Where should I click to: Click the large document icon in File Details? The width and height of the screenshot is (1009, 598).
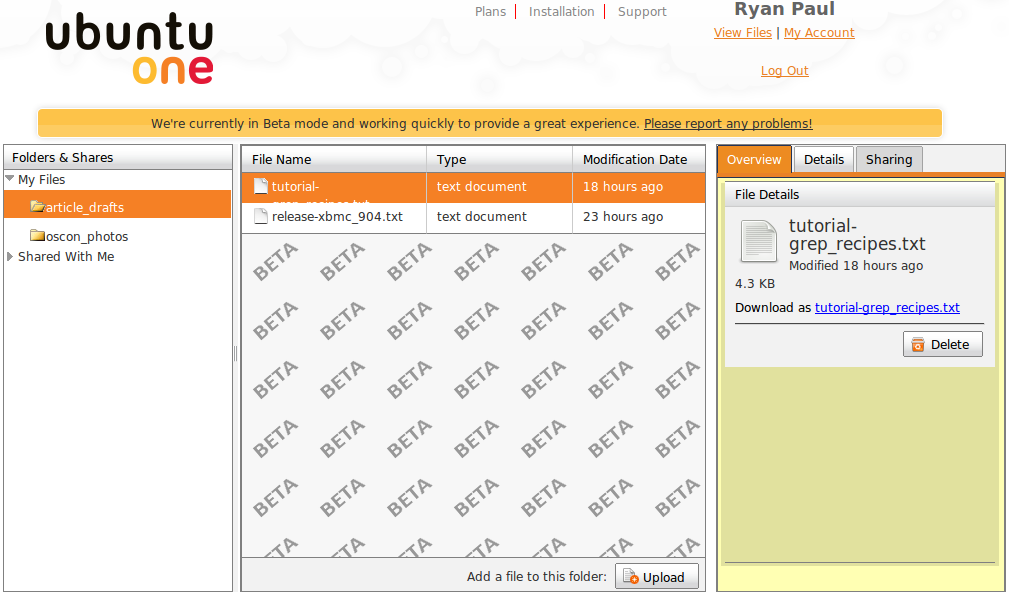[759, 241]
